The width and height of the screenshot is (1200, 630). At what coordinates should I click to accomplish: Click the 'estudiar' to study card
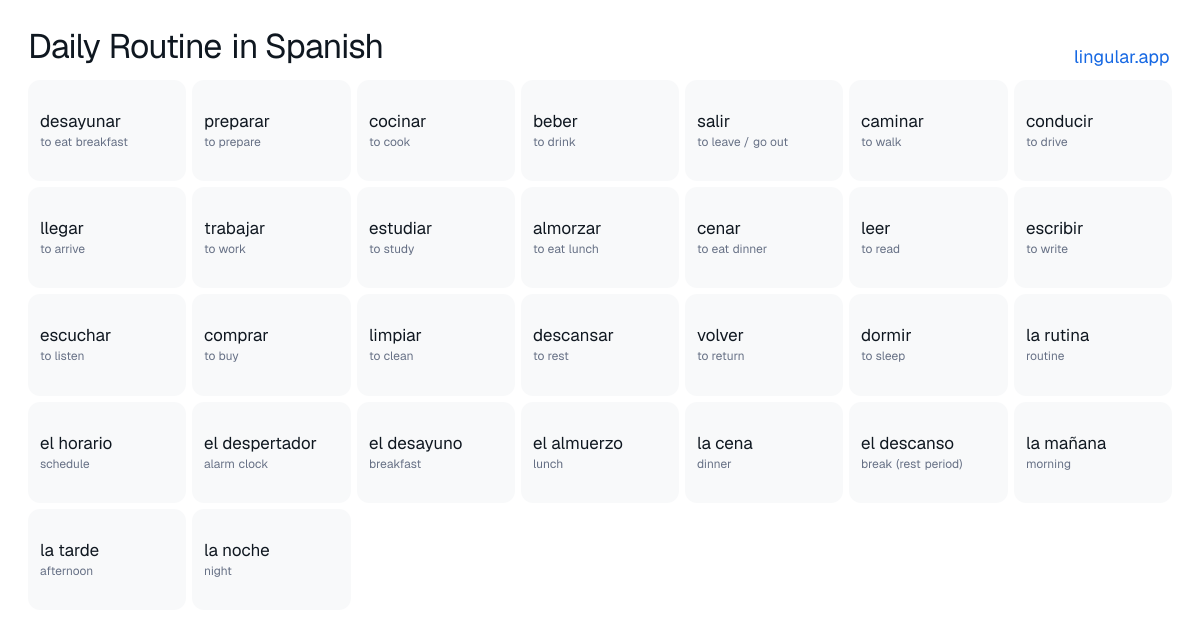click(436, 237)
